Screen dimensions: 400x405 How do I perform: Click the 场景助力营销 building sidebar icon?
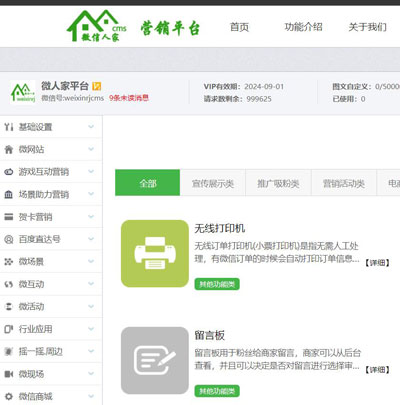[9, 194]
